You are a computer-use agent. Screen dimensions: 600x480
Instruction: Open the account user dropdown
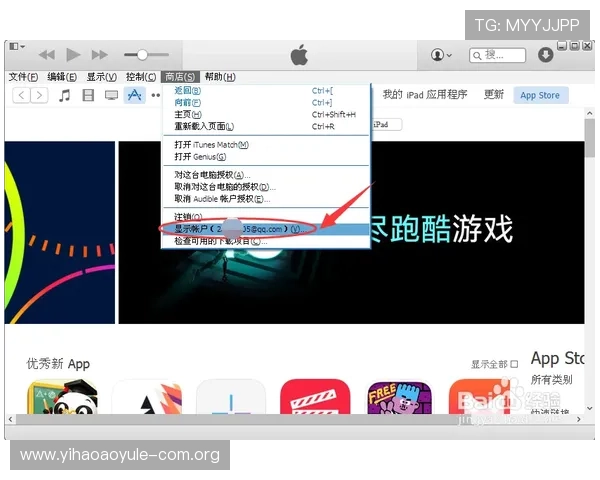[441, 55]
